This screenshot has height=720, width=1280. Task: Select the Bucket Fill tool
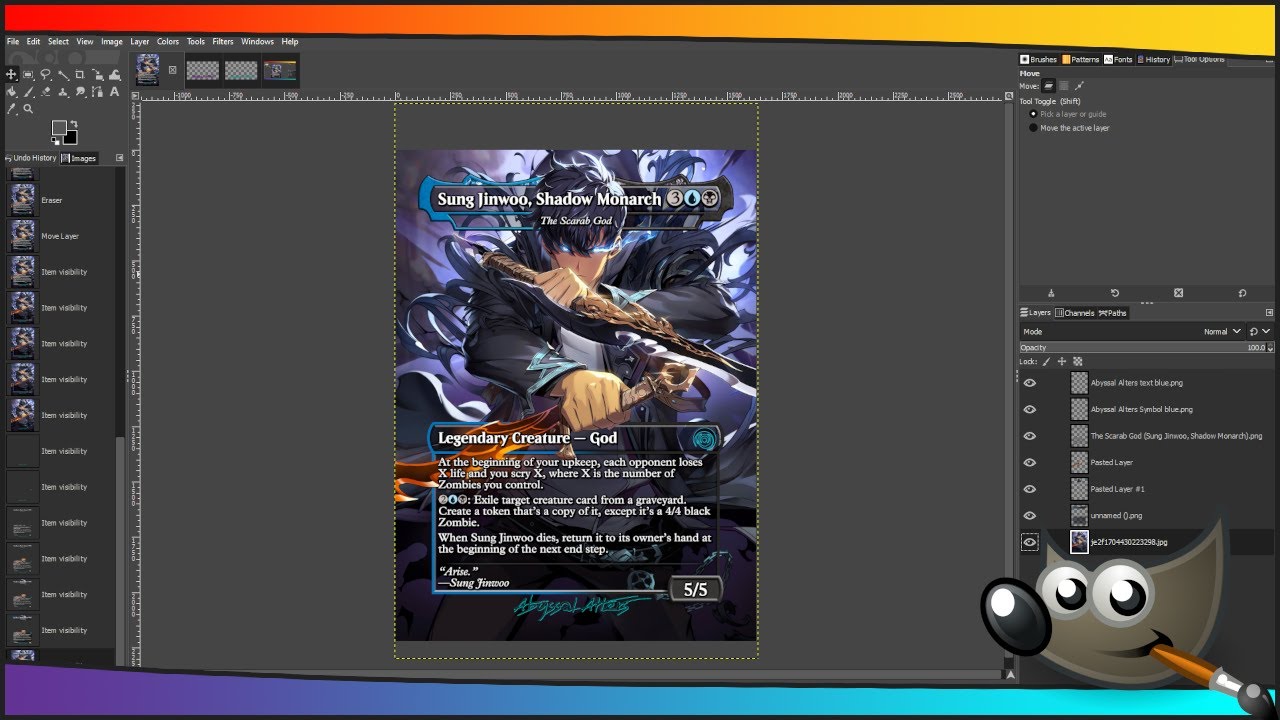click(x=11, y=92)
